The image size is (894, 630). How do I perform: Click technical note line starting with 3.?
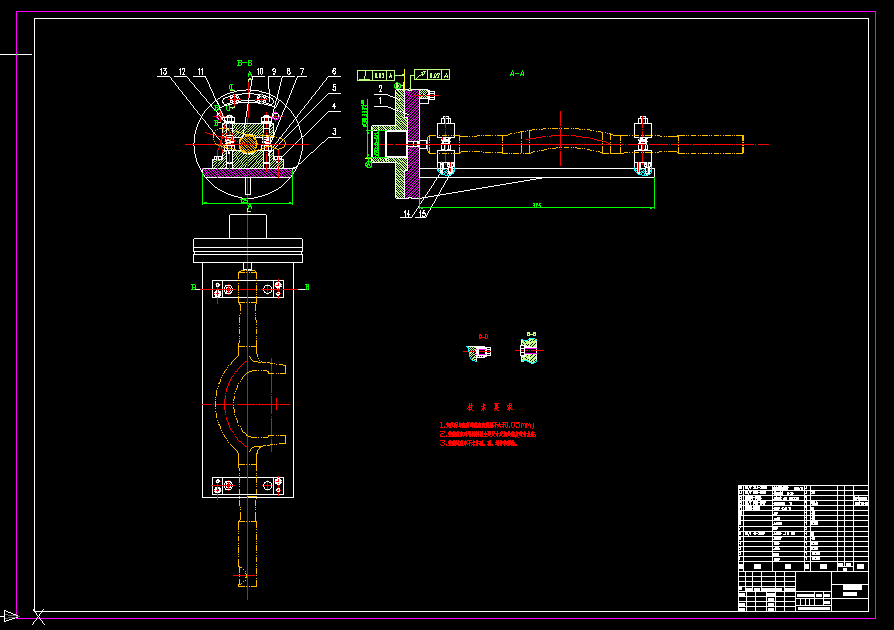pos(478,443)
